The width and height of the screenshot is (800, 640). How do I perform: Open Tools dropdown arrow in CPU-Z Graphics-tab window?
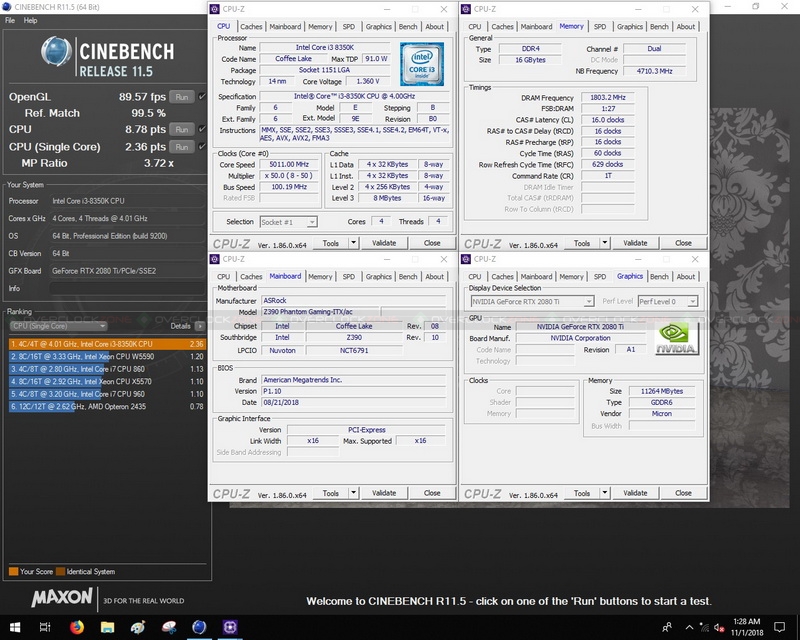605,493
